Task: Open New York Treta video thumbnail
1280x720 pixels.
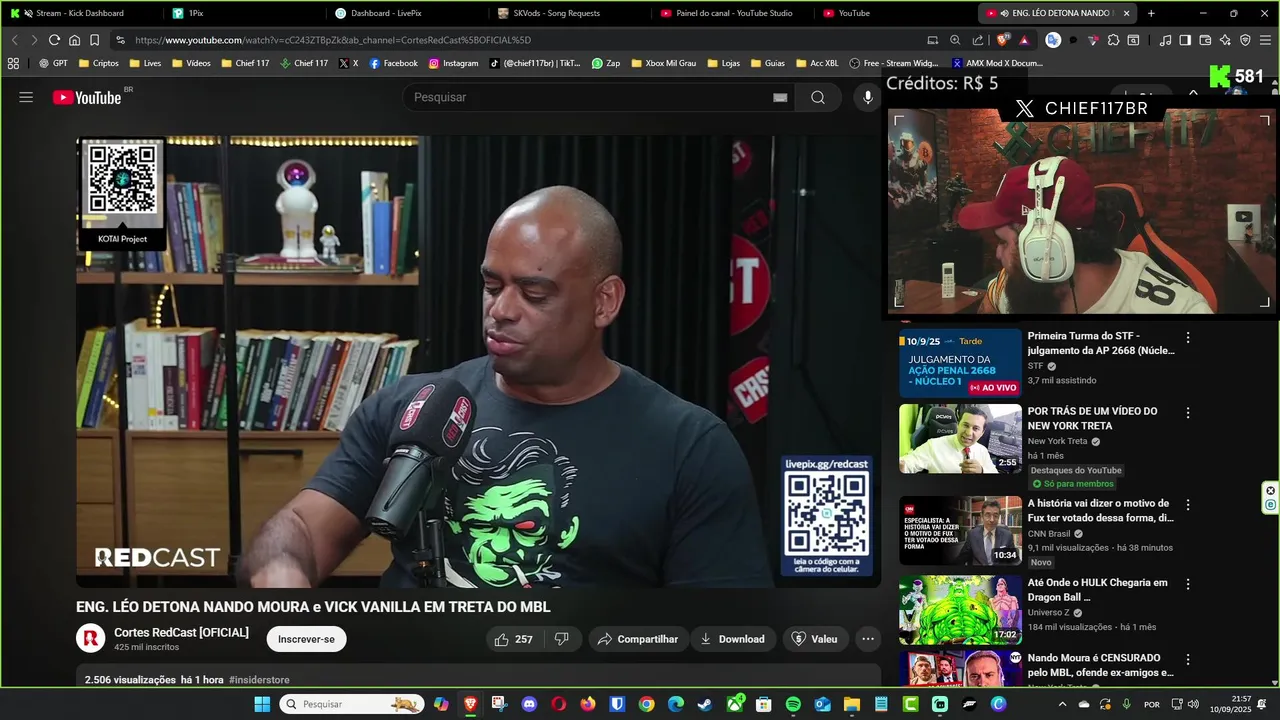Action: click(x=960, y=438)
